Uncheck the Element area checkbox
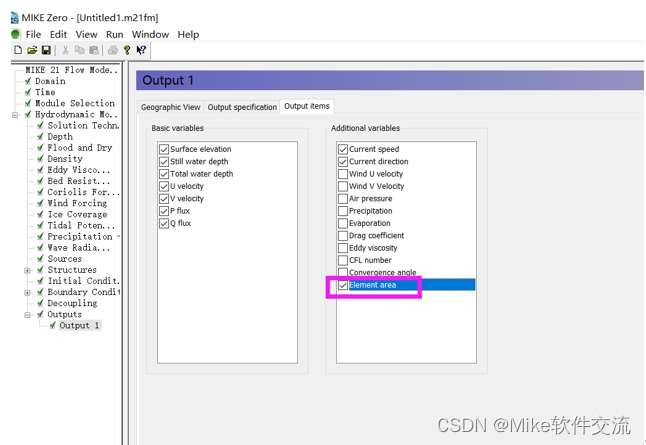Screen dimensions: 646x445 pyautogui.click(x=343, y=285)
